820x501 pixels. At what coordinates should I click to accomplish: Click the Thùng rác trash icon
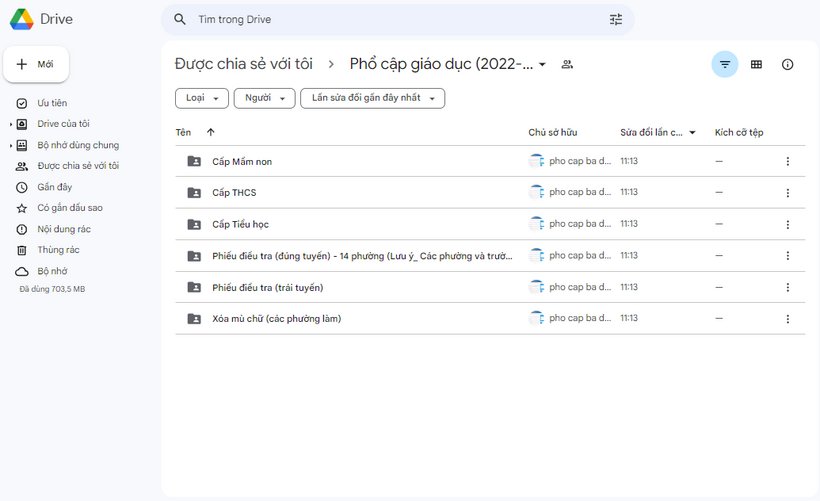pyautogui.click(x=21, y=250)
